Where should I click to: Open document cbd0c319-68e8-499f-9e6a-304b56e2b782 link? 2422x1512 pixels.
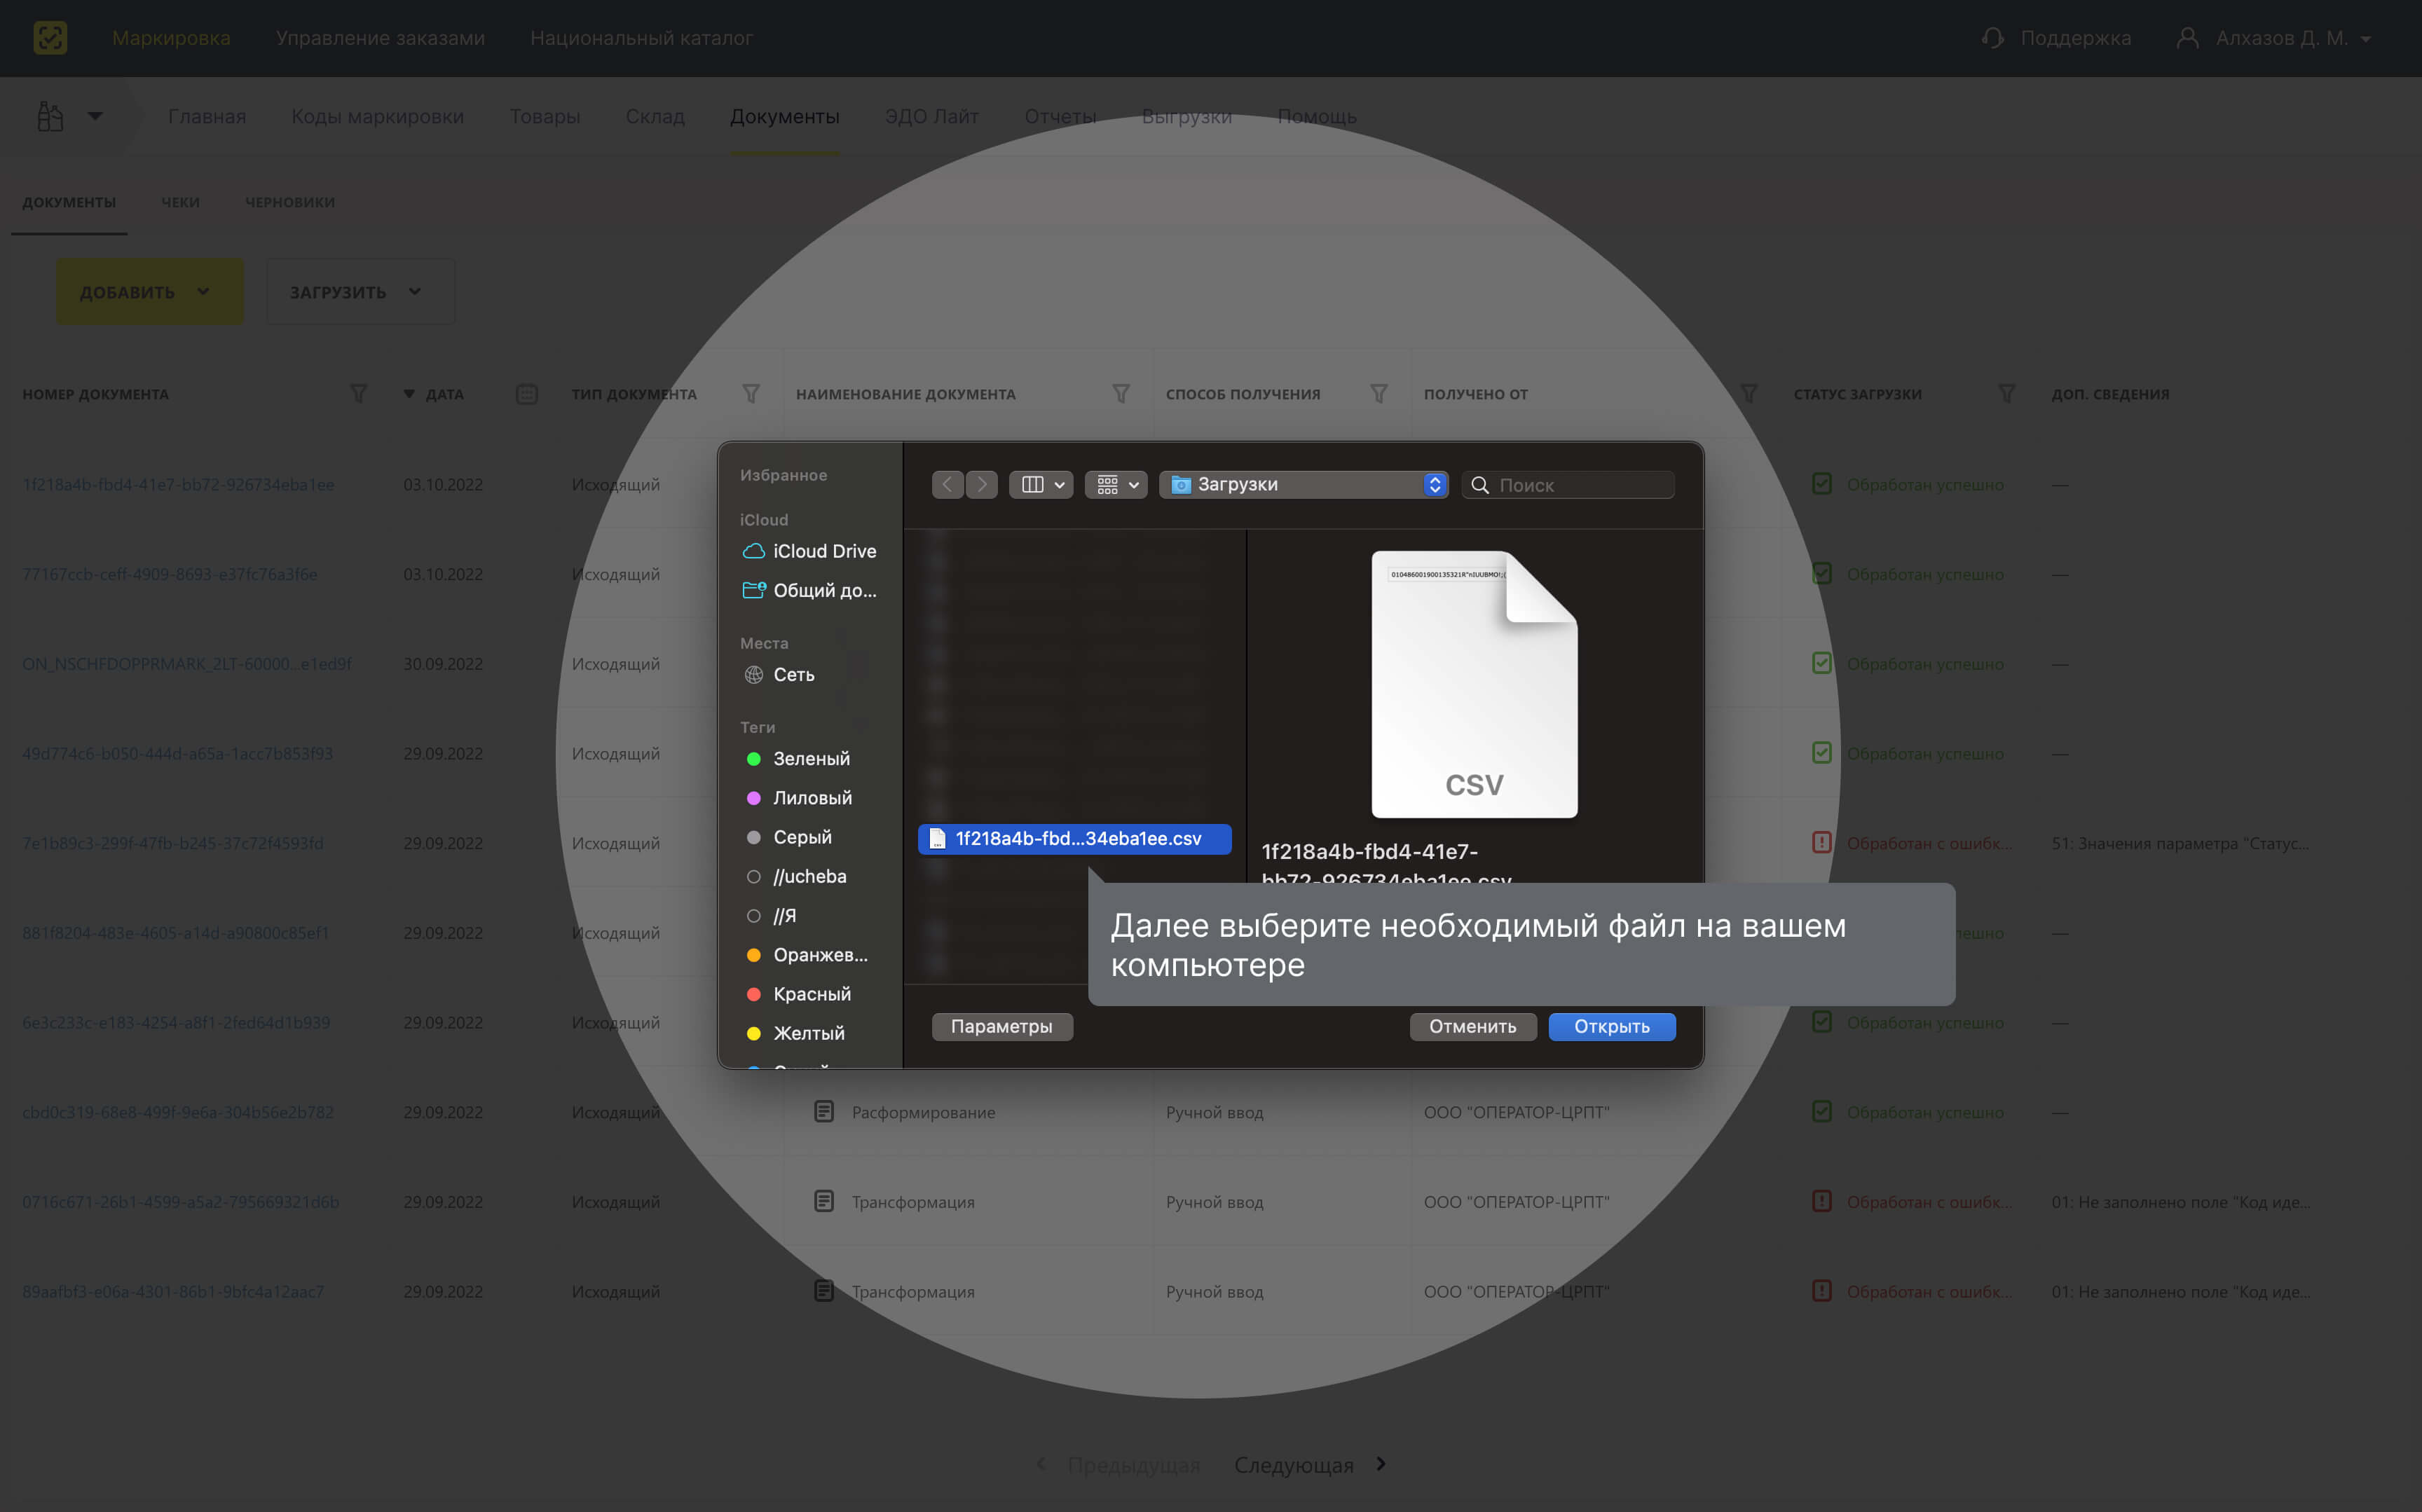178,1112
